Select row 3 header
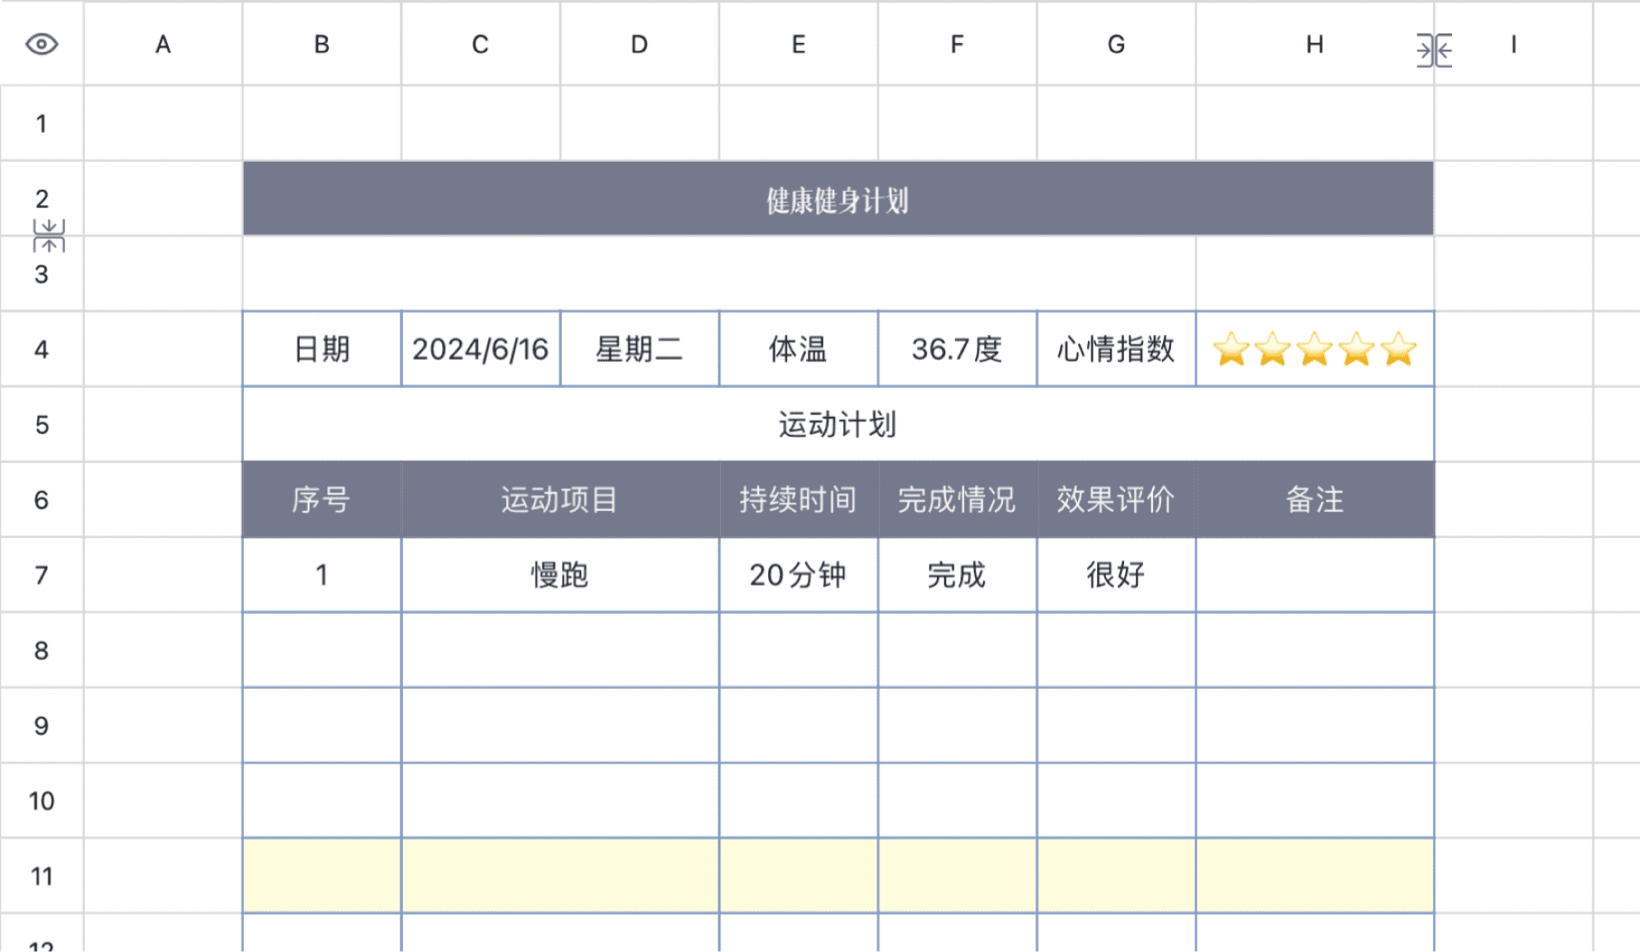The width and height of the screenshot is (1640, 952). [x=41, y=274]
